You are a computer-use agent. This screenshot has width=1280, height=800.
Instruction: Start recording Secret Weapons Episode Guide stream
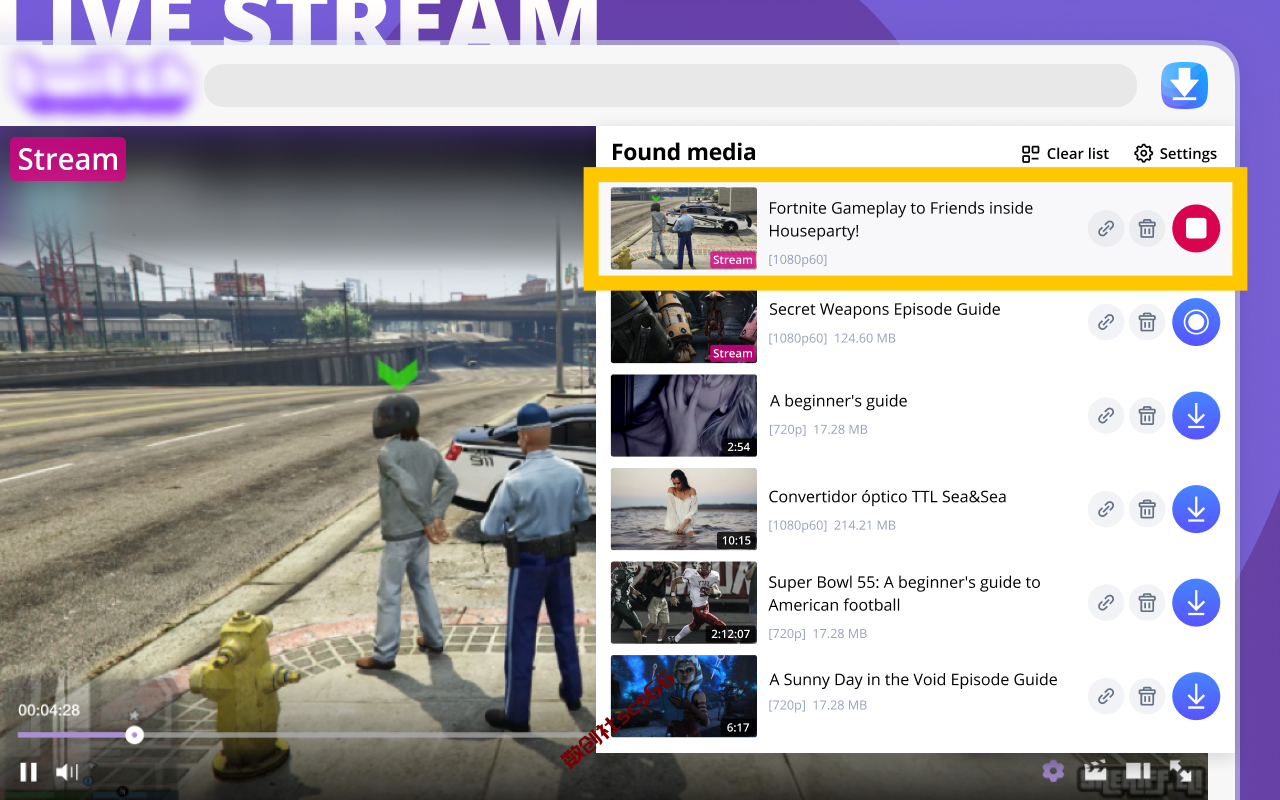pos(1196,322)
